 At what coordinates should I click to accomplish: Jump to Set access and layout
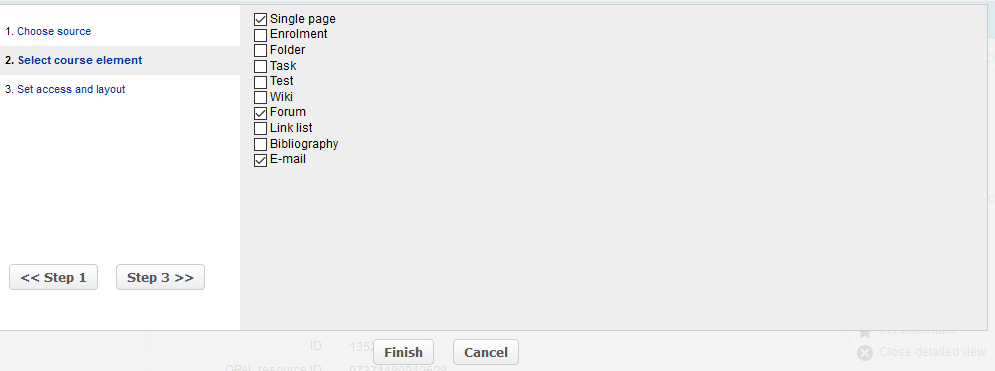71,89
